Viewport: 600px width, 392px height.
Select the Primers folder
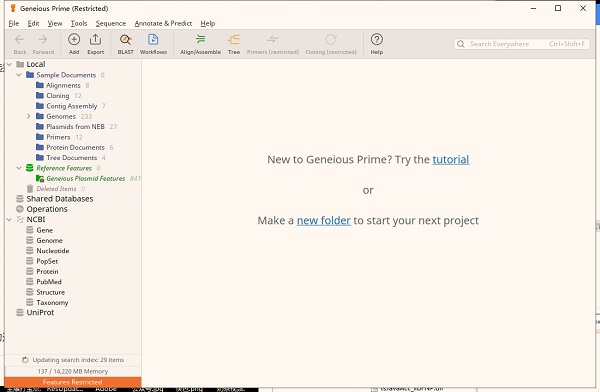coord(59,137)
